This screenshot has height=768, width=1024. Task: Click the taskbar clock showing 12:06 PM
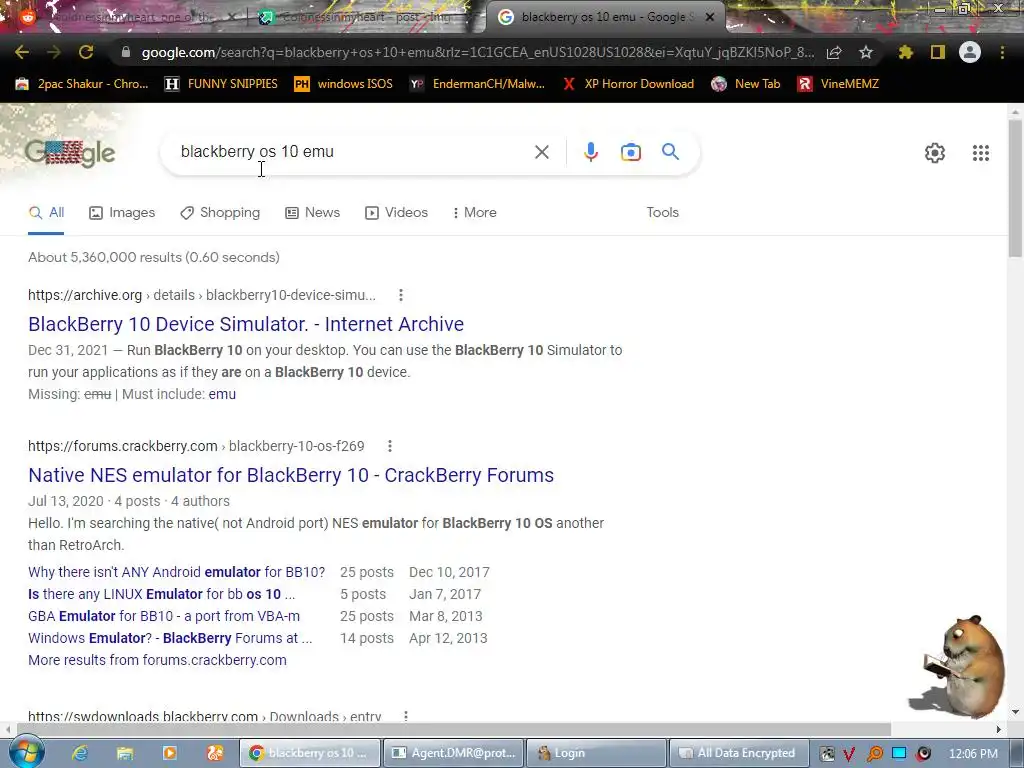973,754
